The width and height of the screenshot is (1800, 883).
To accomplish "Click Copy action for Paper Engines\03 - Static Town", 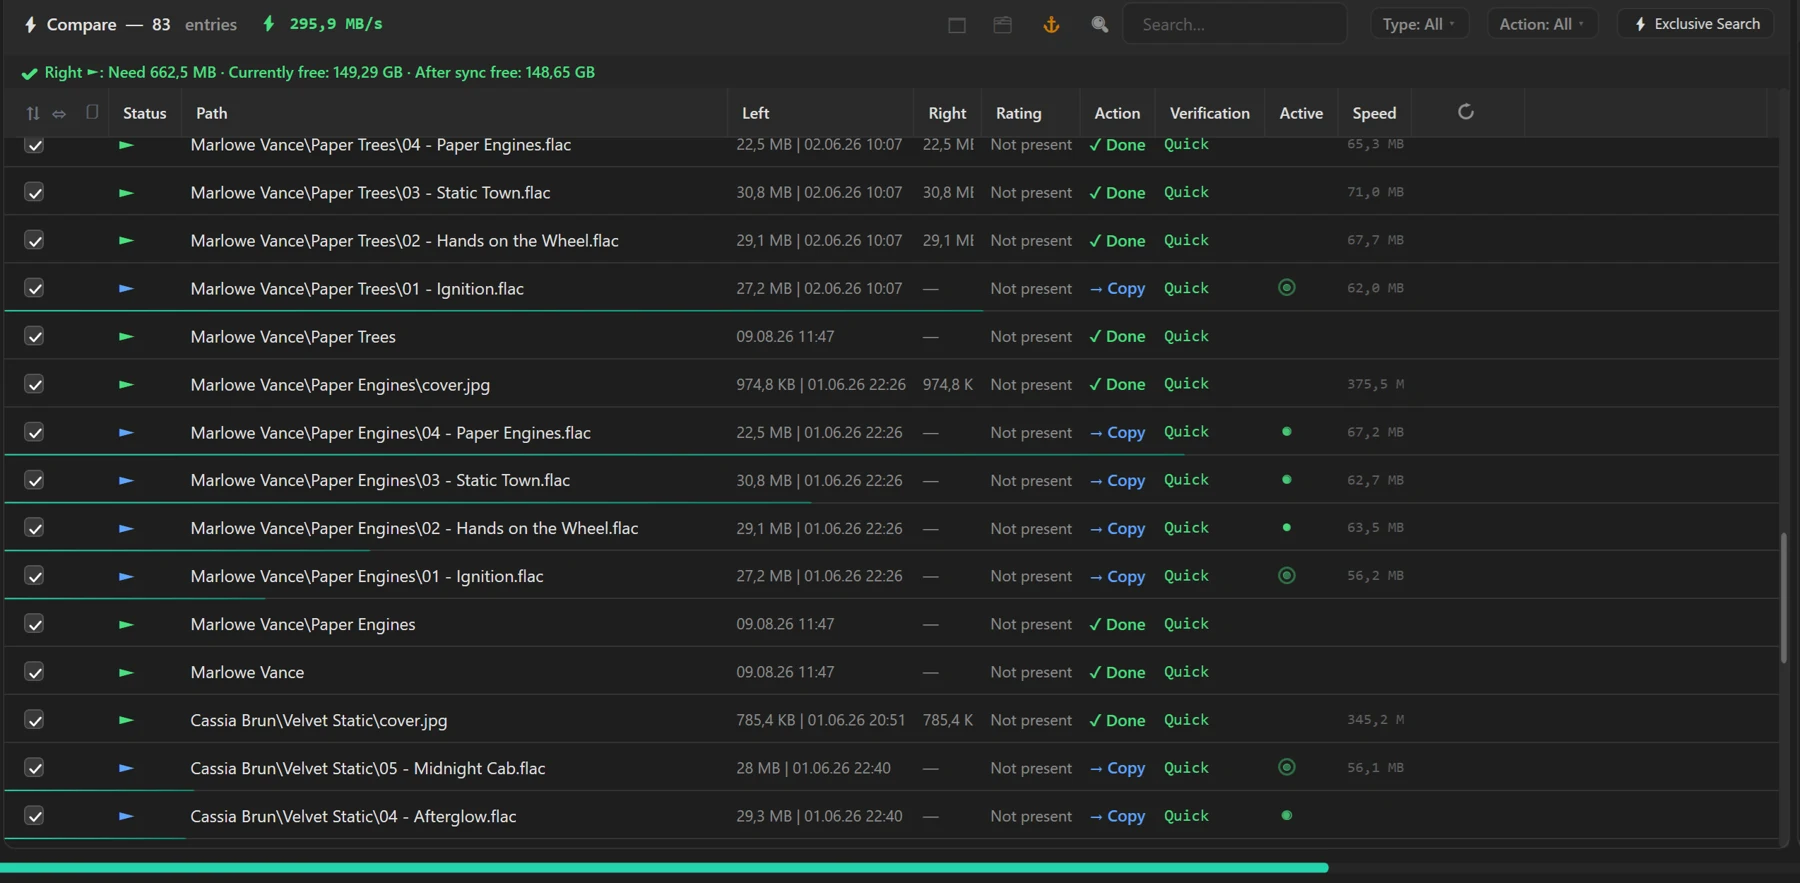I will pyautogui.click(x=1118, y=480).
